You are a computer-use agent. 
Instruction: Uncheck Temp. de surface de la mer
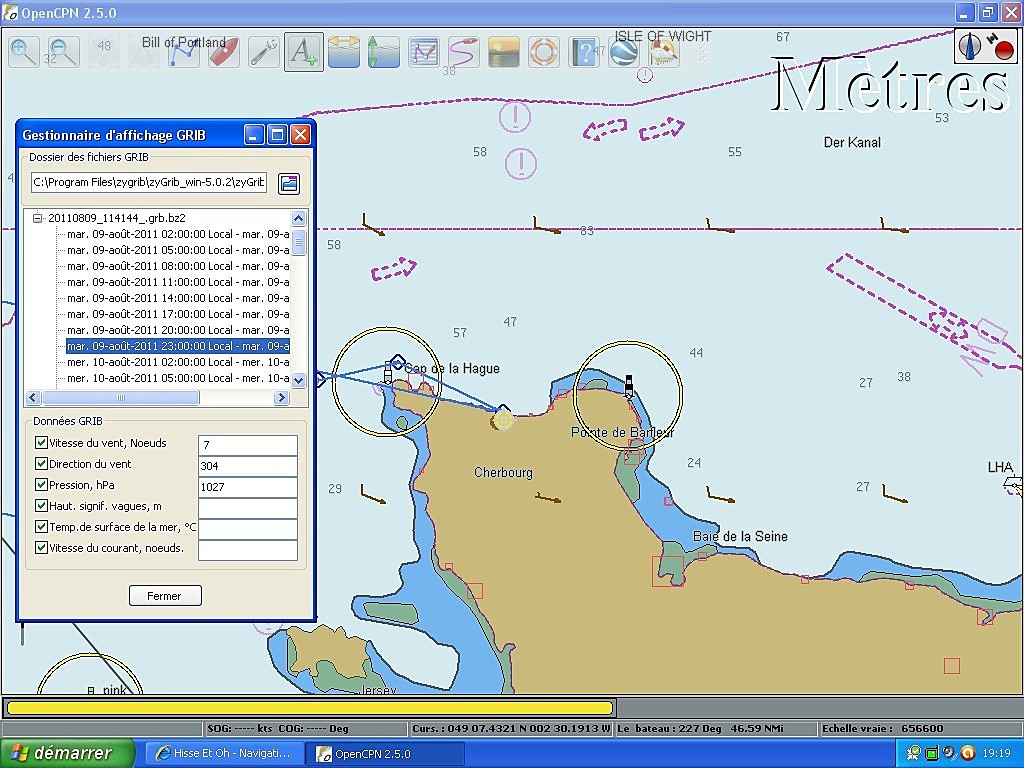(x=41, y=526)
